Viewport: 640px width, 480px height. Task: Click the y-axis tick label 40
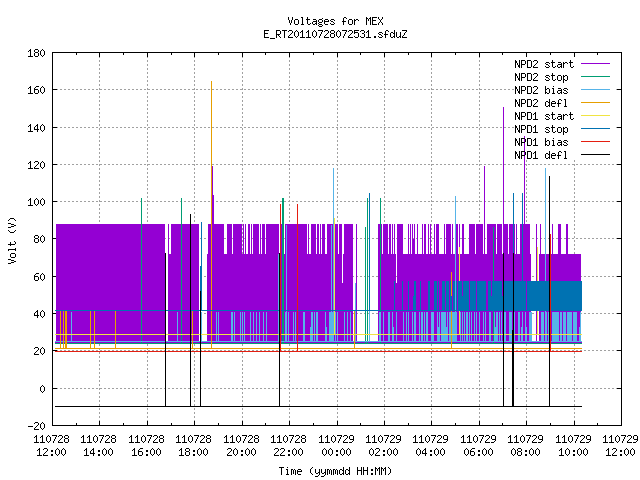tap(40, 314)
